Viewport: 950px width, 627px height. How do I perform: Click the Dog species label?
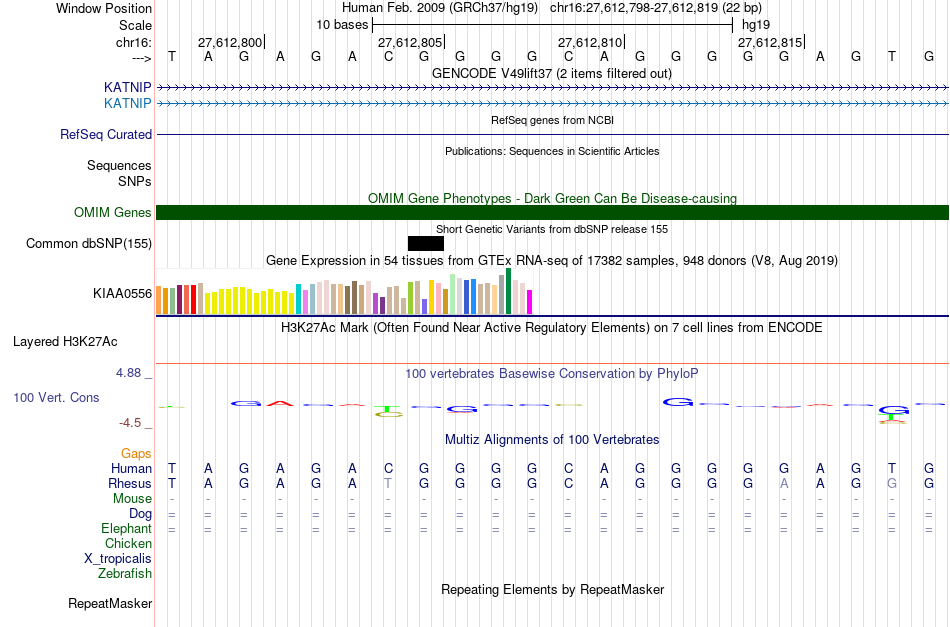click(141, 514)
